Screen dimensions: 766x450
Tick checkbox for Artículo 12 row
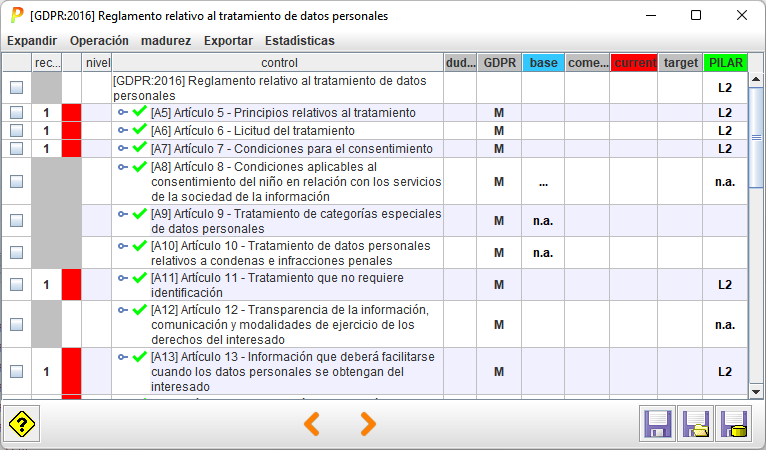[x=17, y=324]
